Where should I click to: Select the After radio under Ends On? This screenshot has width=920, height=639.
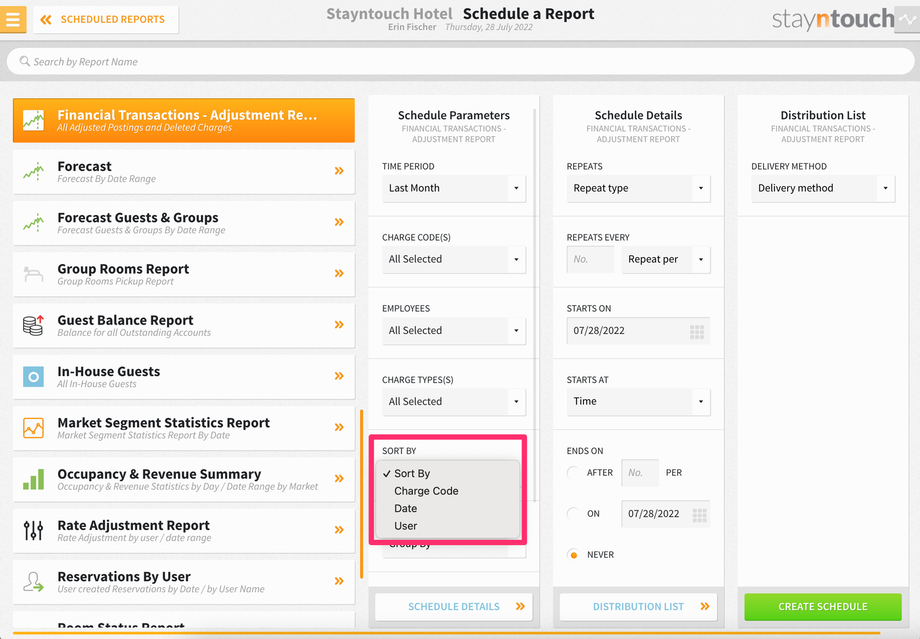point(574,472)
